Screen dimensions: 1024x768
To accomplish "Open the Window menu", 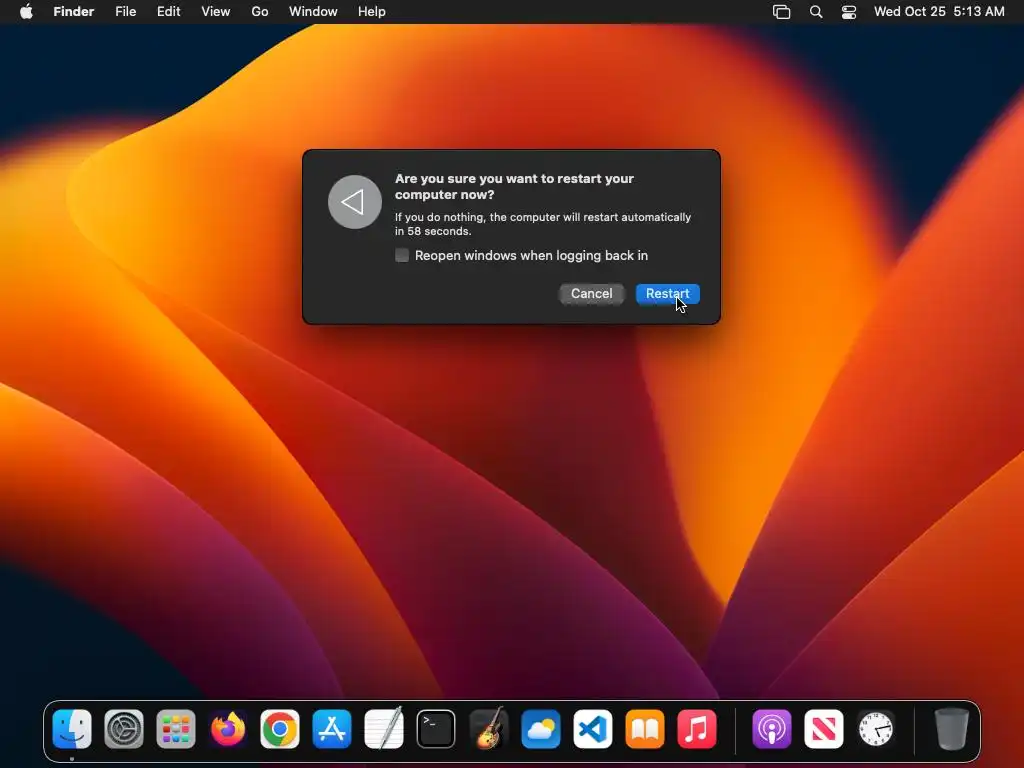I will point(313,12).
